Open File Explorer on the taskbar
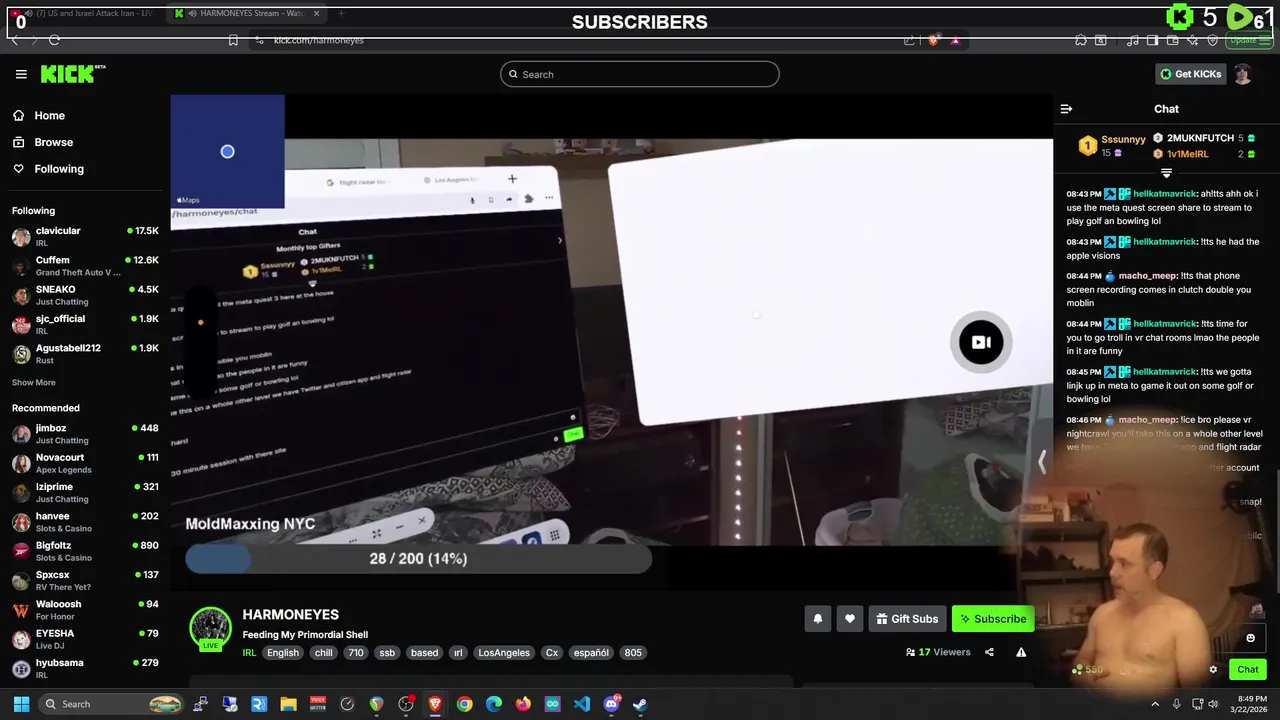The height and width of the screenshot is (720, 1280). 288,704
